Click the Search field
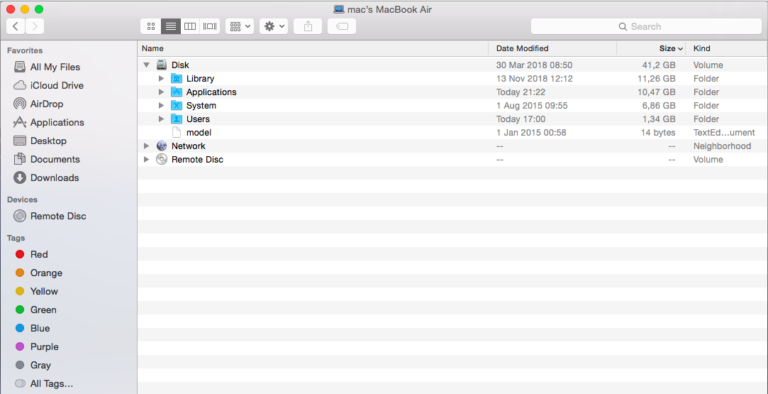 coord(646,26)
